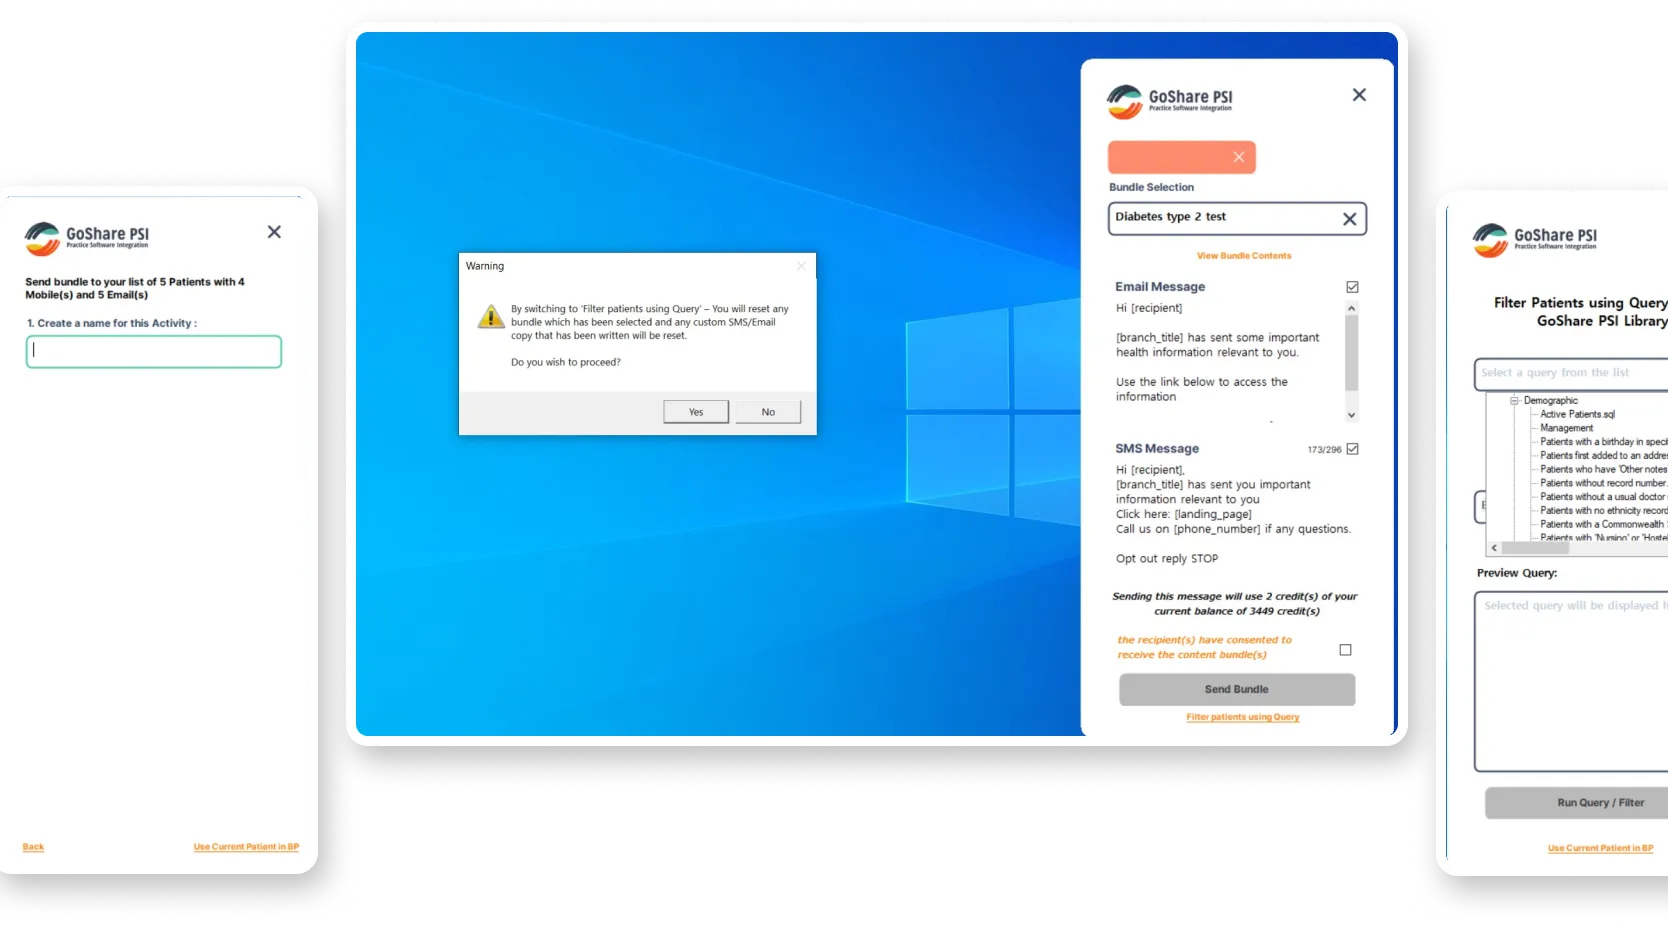Viewport: 1668px width, 926px height.
Task: Select 'Patients without a usual doctor' query
Action: pos(1604,497)
